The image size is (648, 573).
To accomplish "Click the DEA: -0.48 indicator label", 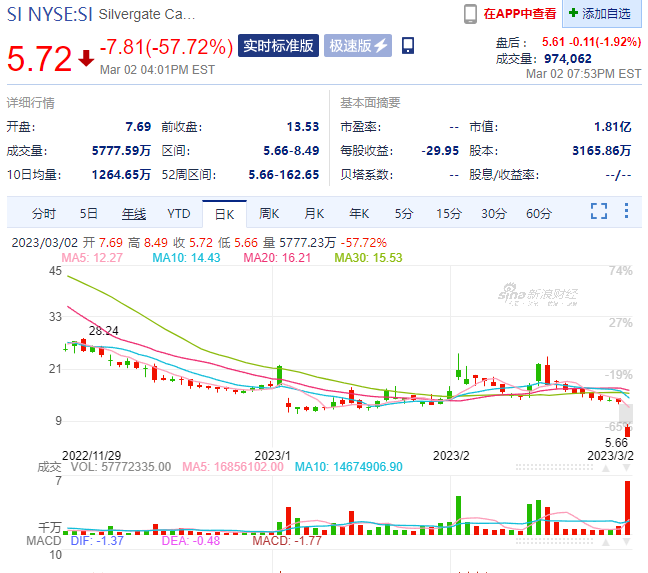I will click(191, 540).
